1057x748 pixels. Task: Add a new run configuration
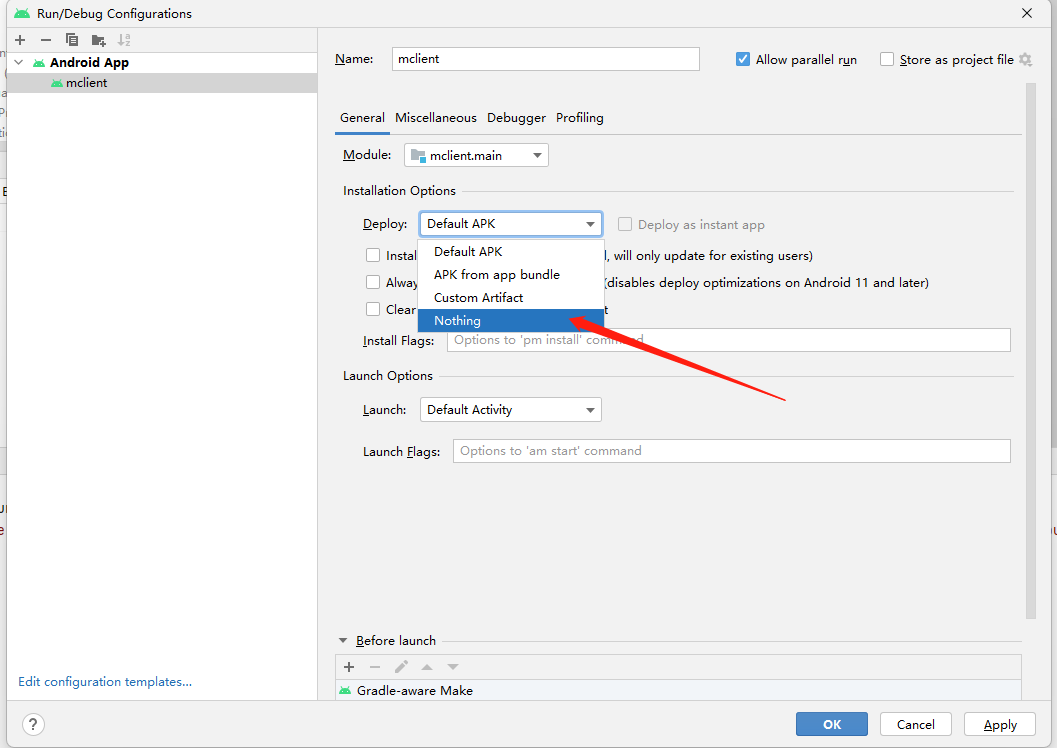click(x=20, y=40)
